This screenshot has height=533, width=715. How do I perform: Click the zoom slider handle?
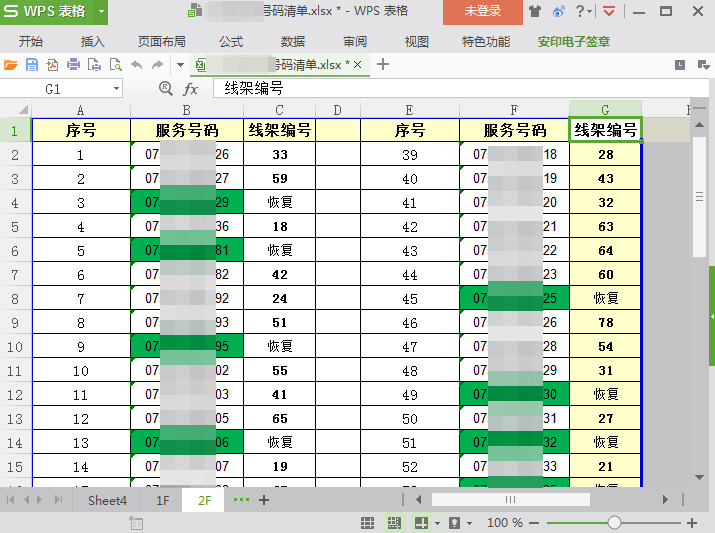[x=614, y=523]
